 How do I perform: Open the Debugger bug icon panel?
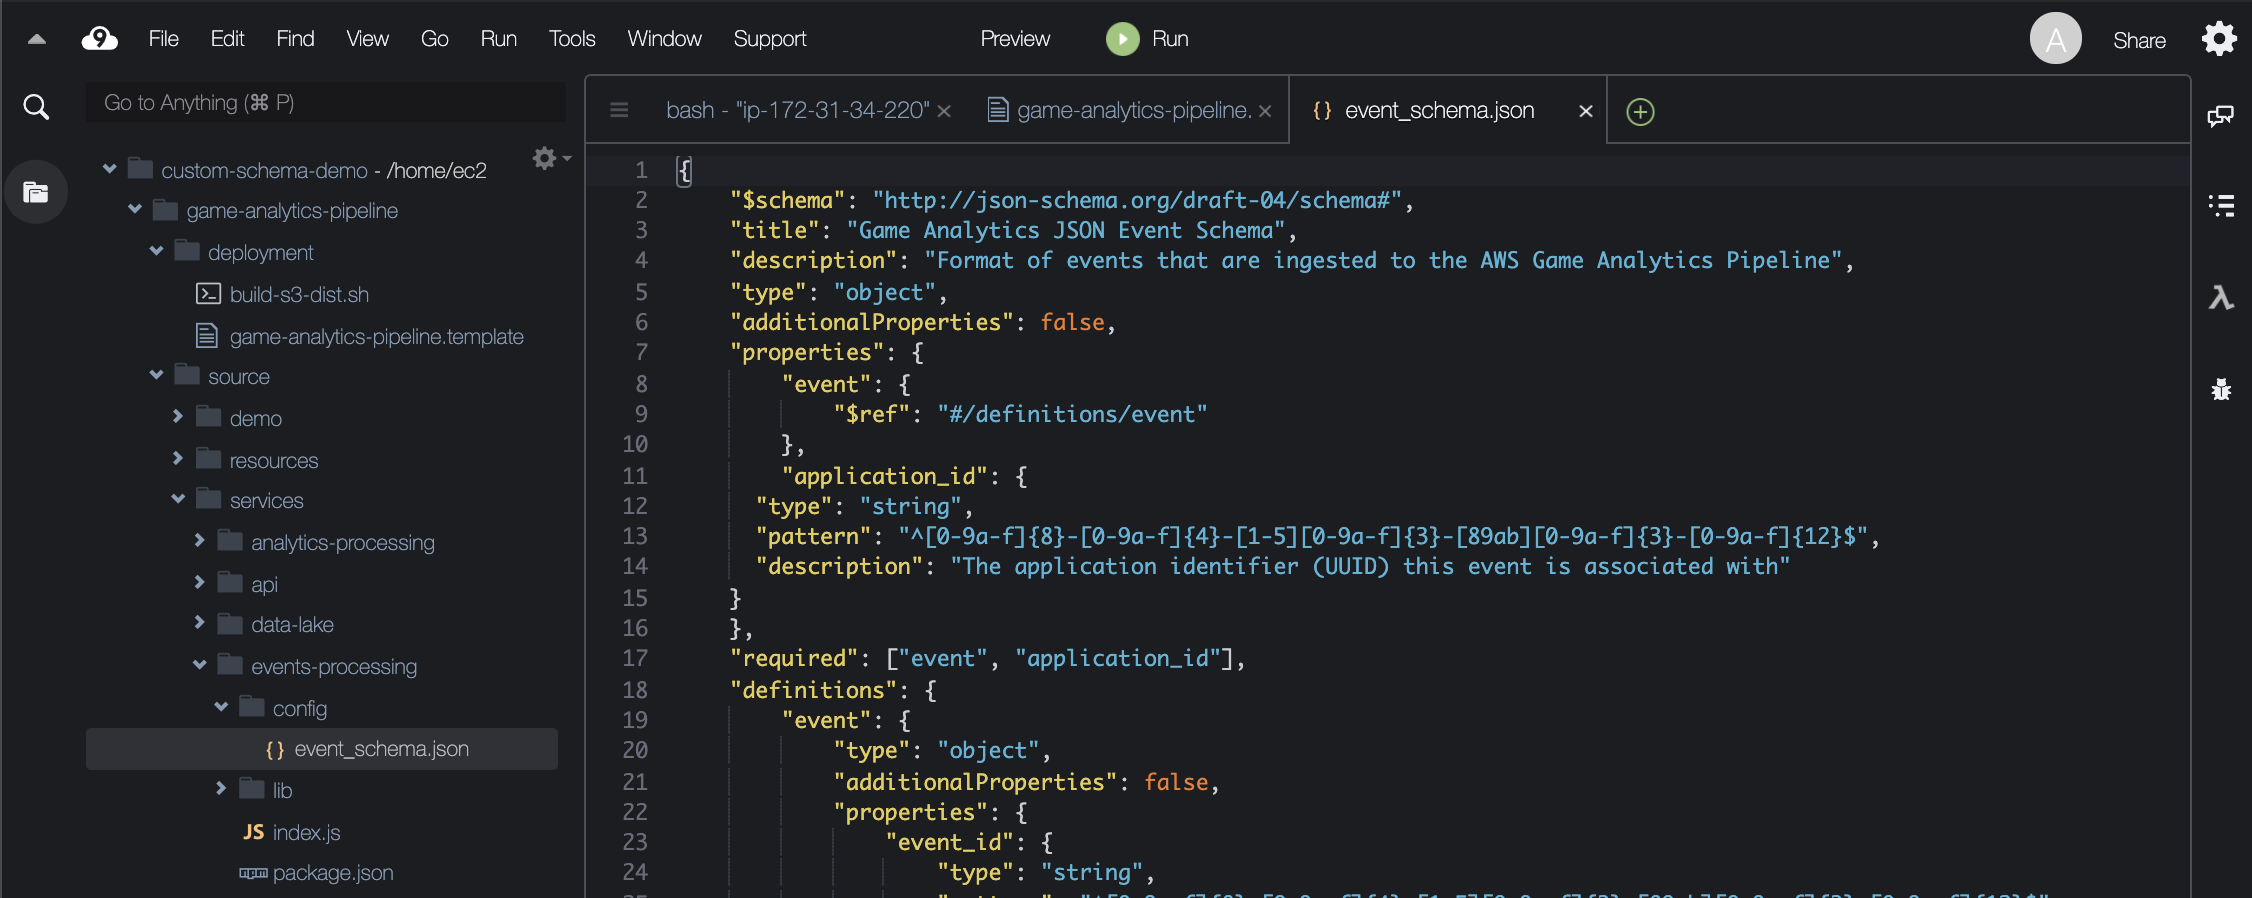tap(2220, 390)
